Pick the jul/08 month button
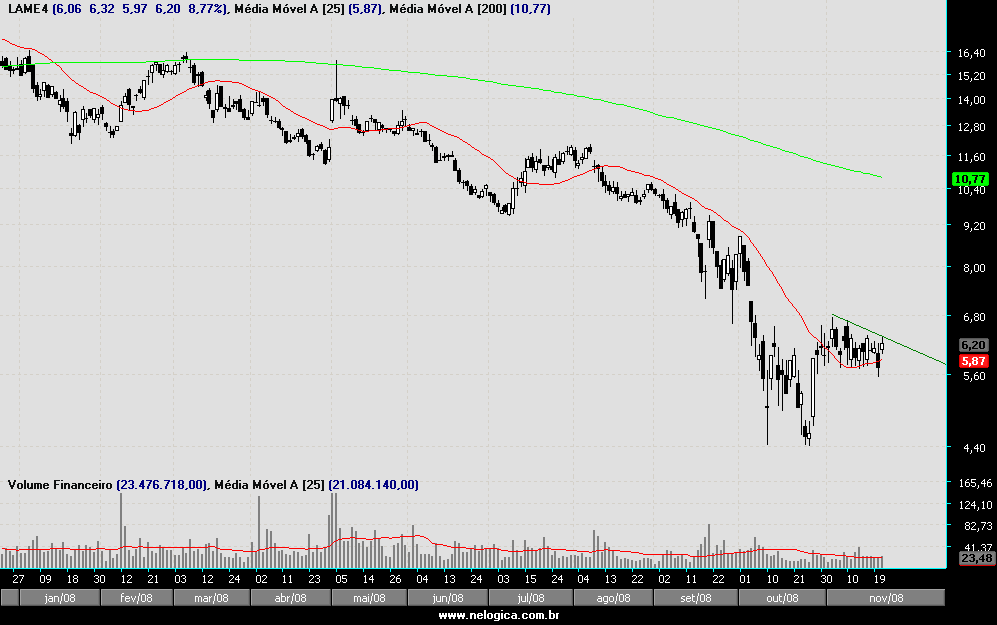This screenshot has height=625, width=997. point(531,598)
